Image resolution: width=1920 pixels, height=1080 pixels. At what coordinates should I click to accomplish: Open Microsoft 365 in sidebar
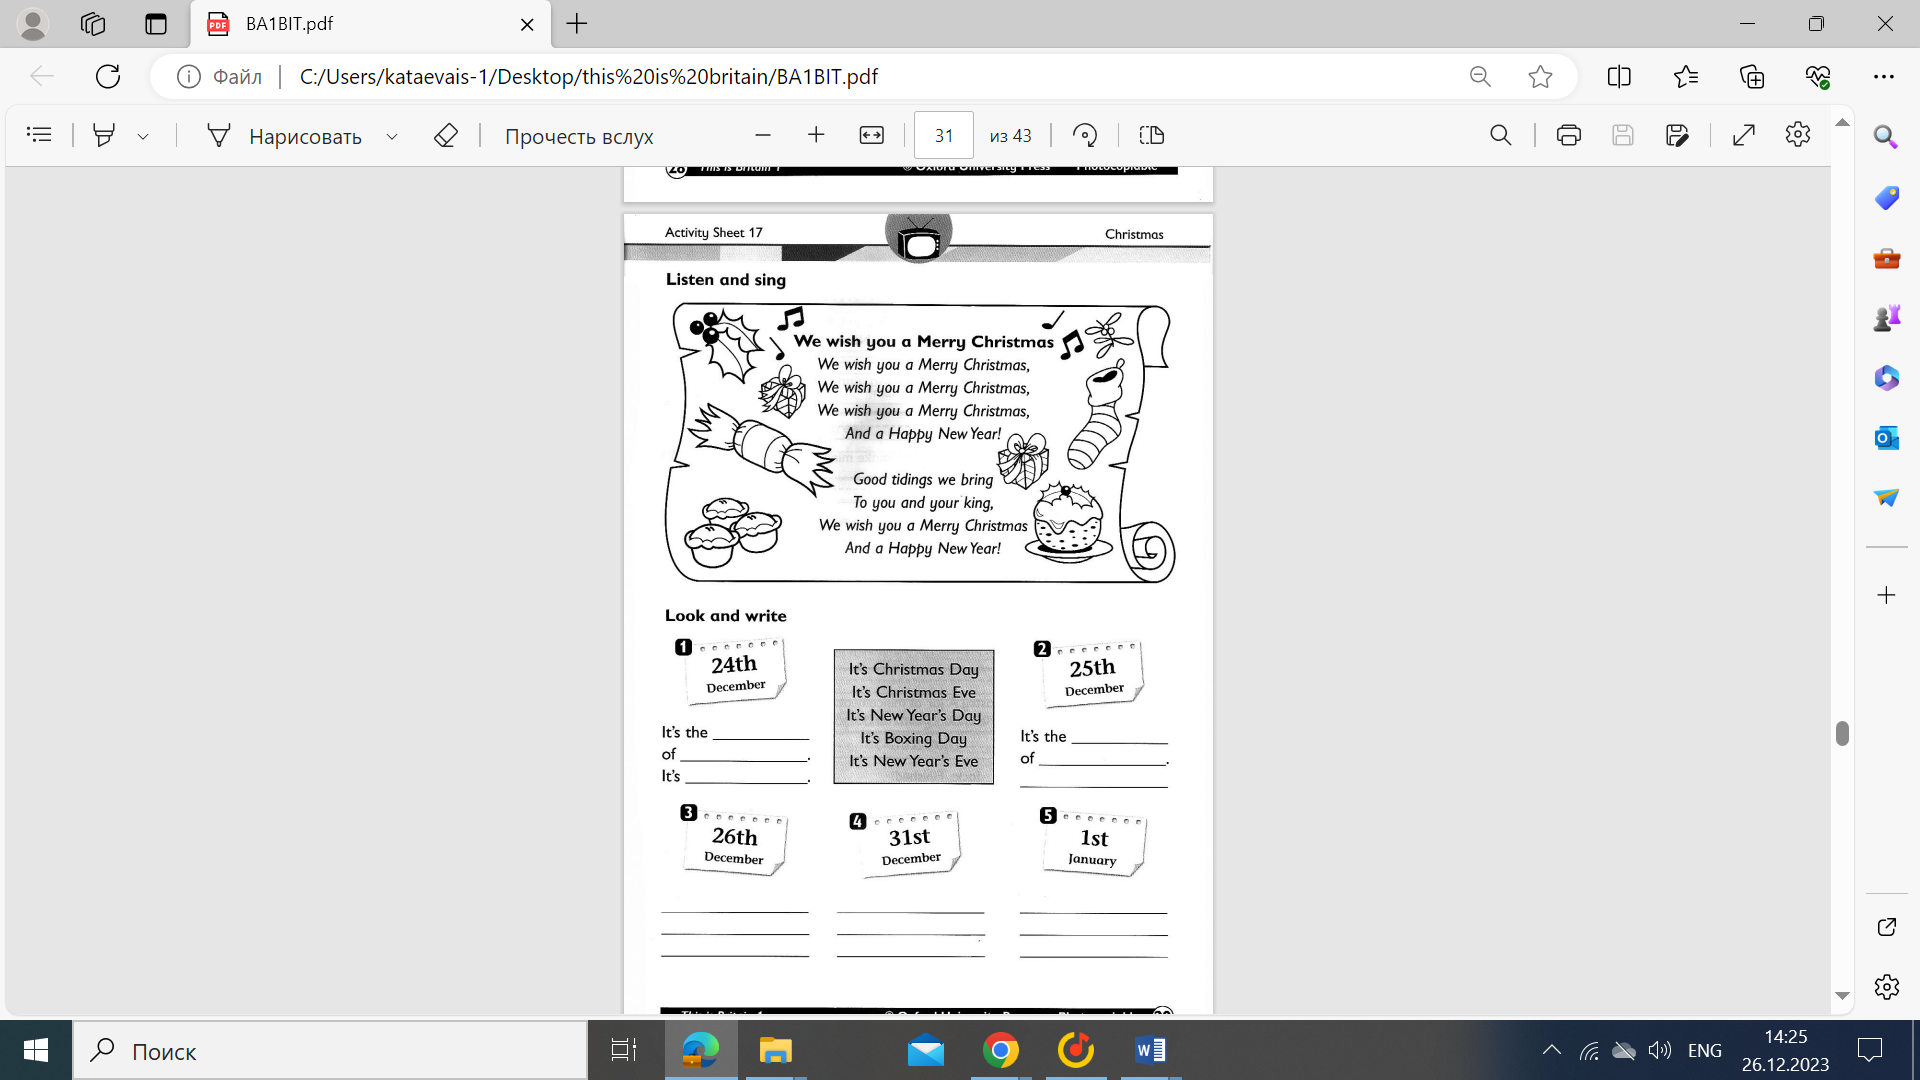pos(1886,378)
